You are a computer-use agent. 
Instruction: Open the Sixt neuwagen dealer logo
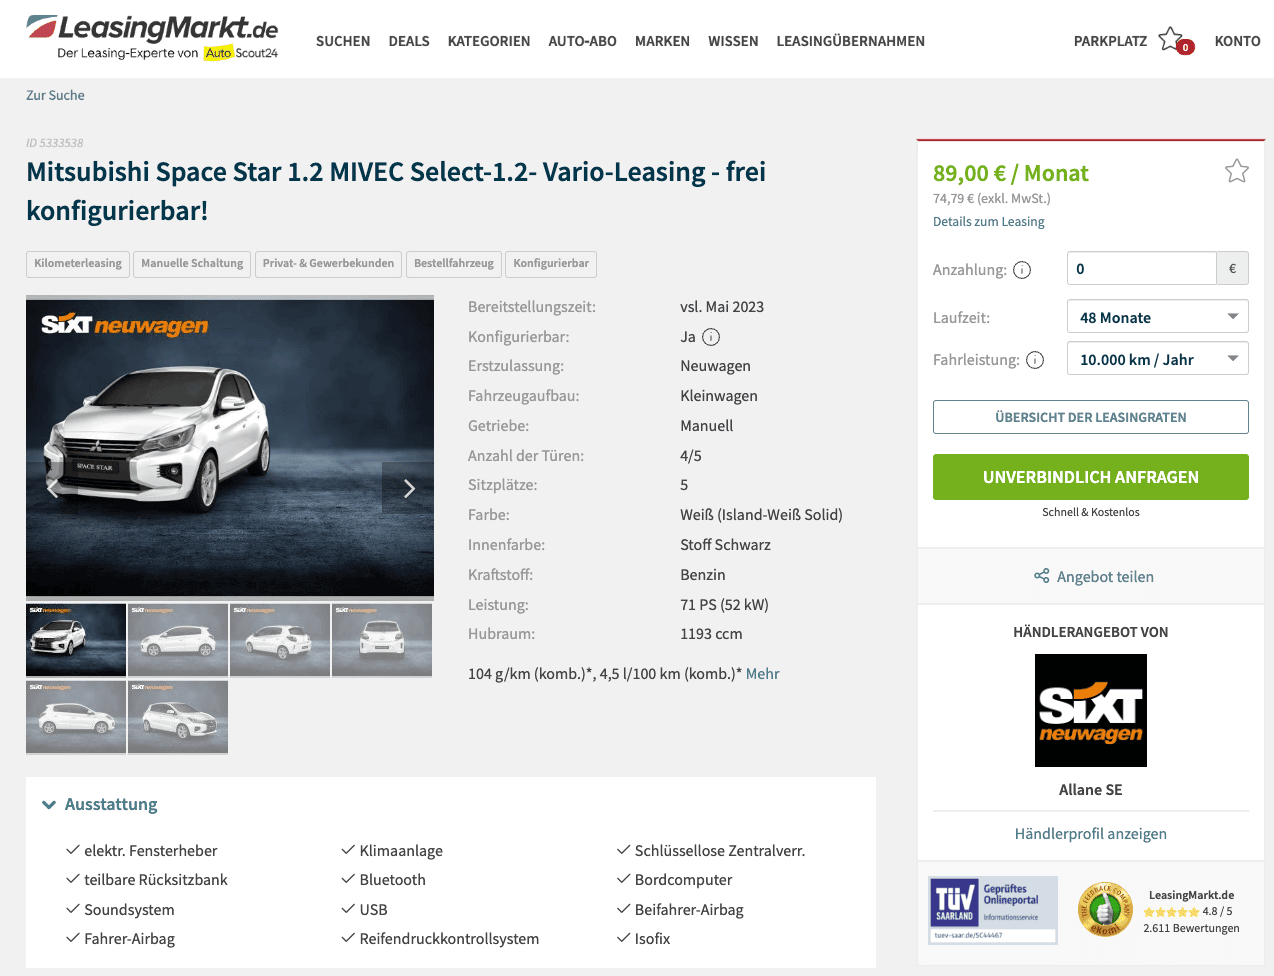point(1091,710)
